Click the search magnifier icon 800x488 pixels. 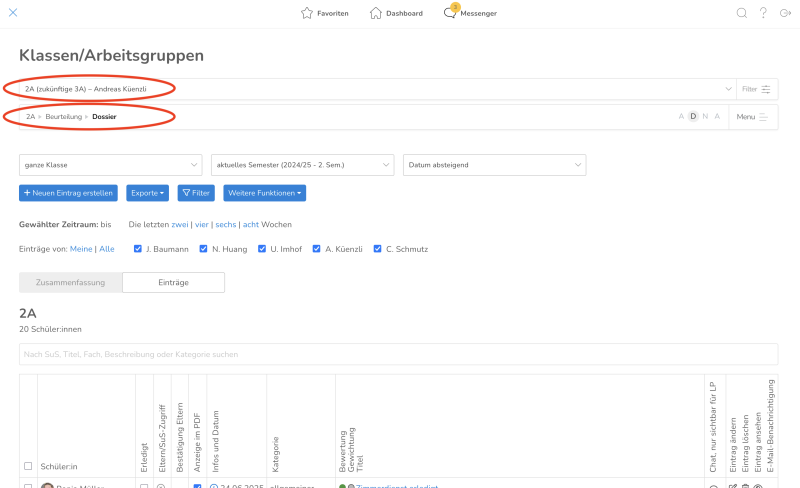pos(741,13)
